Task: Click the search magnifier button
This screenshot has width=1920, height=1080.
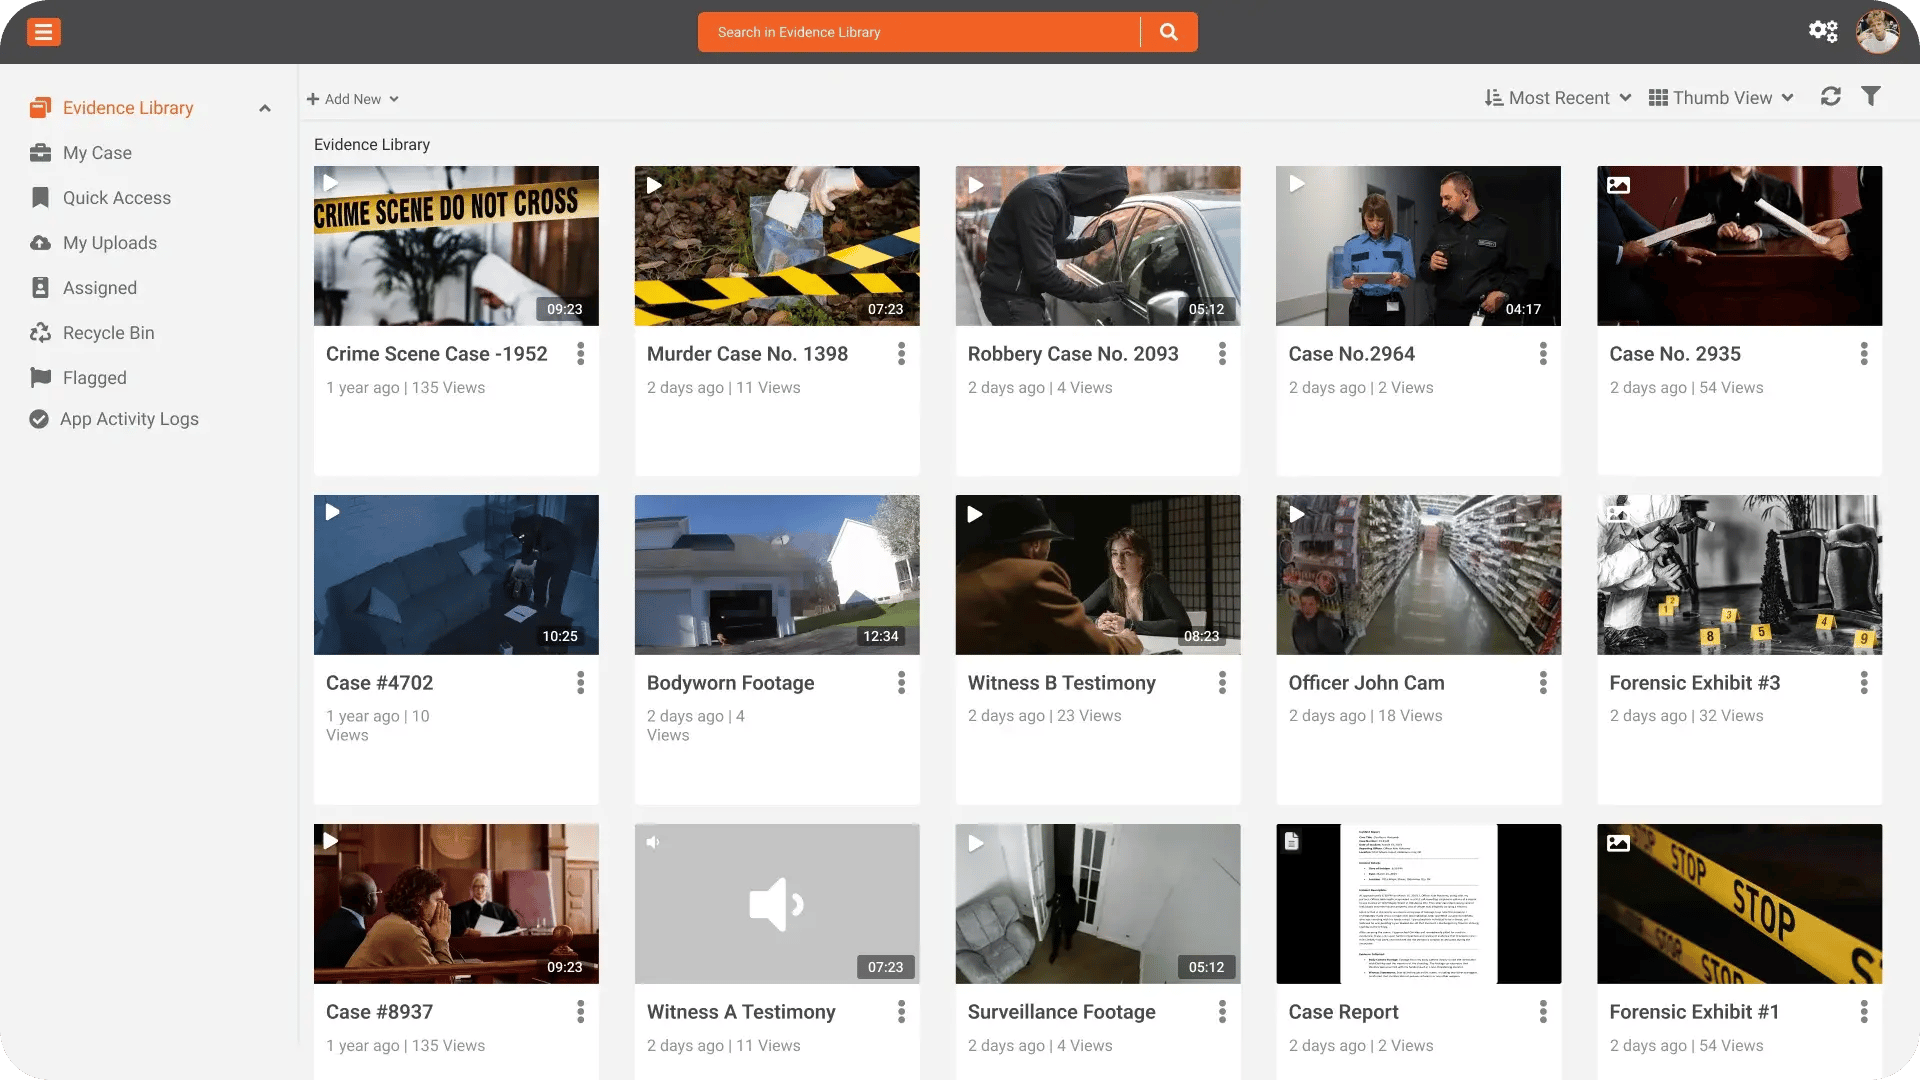Action: pos(1168,32)
